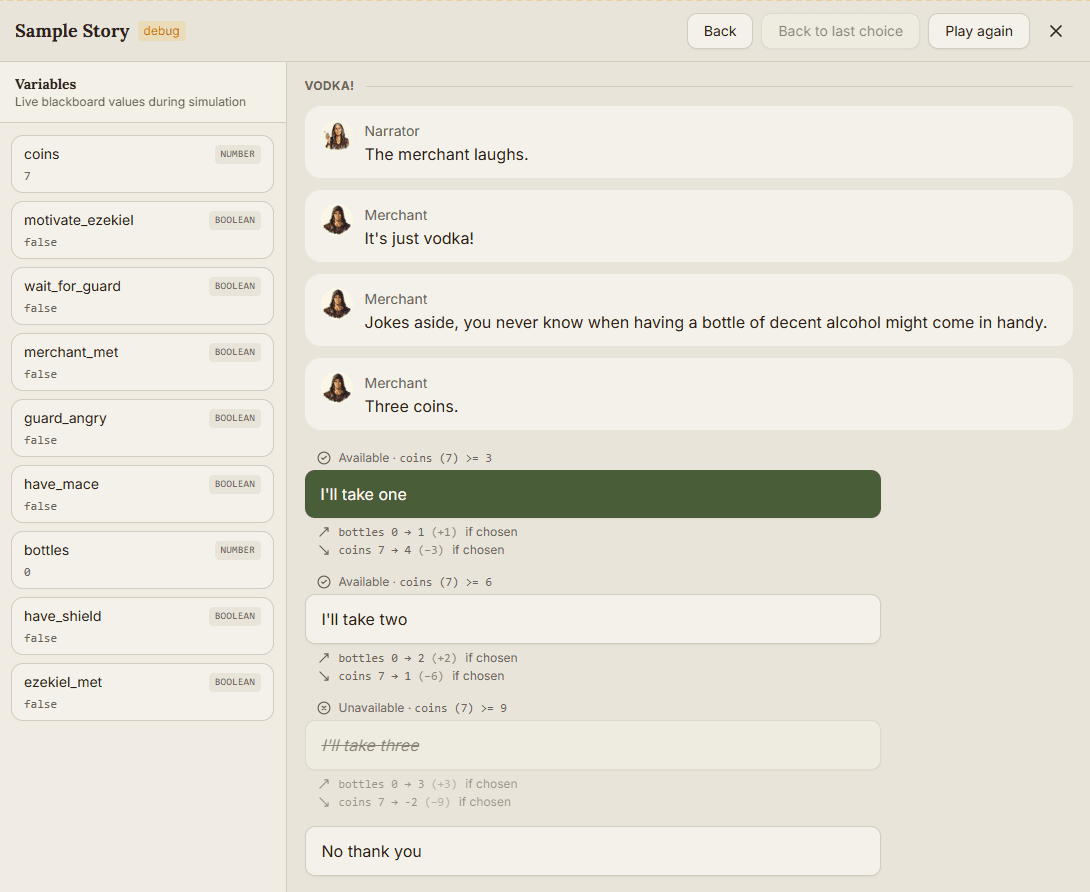The image size is (1090, 892).
Task: Click "Unavailable · coins (7) >= 9" condition
Action: coord(423,708)
